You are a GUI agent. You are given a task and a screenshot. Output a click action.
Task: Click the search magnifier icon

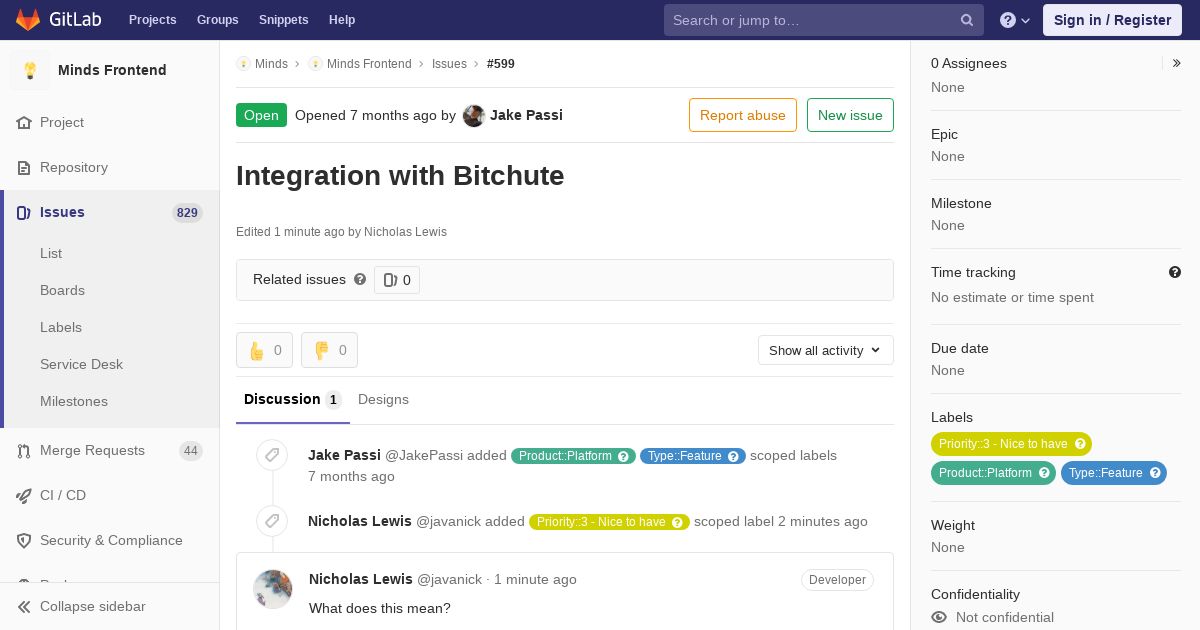point(967,20)
